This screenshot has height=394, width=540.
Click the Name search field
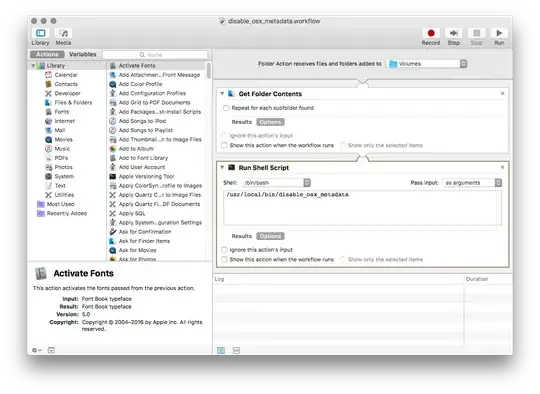[x=155, y=55]
